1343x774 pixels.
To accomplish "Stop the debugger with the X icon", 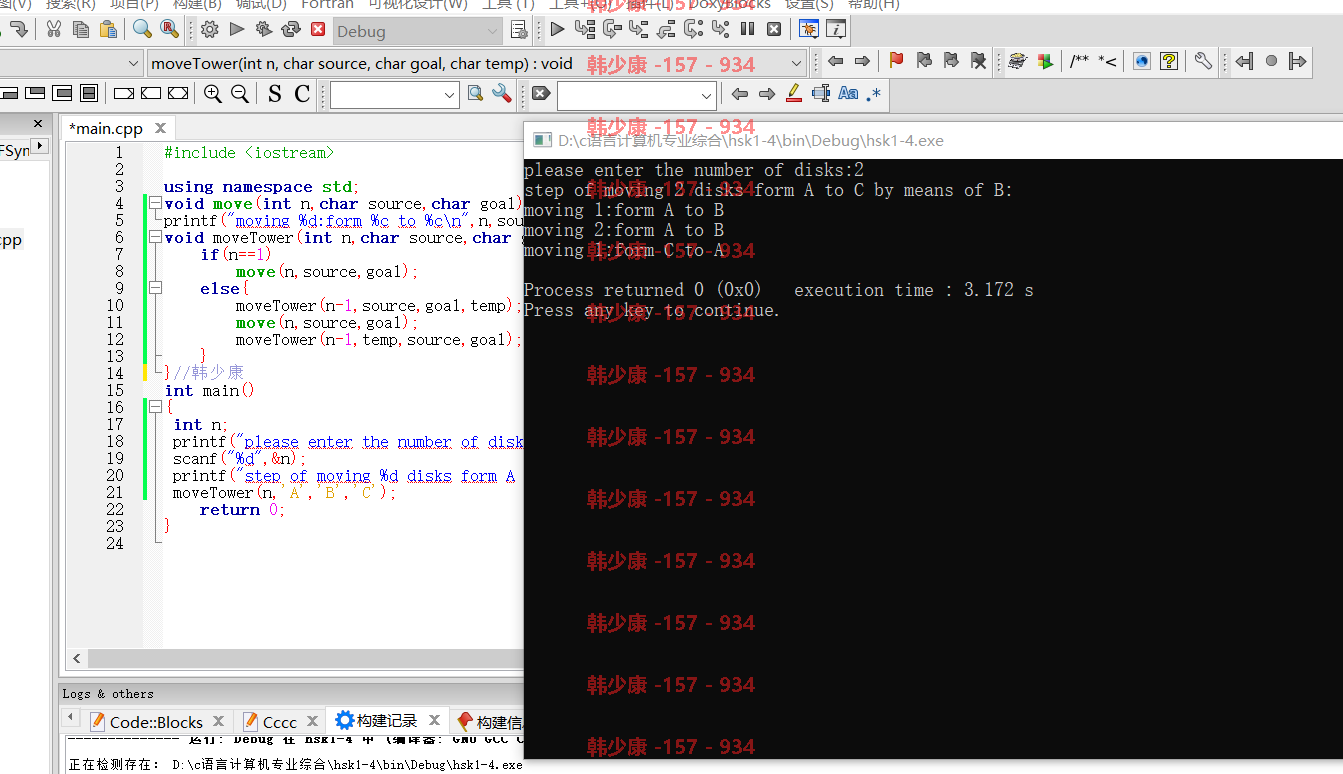I will point(774,29).
